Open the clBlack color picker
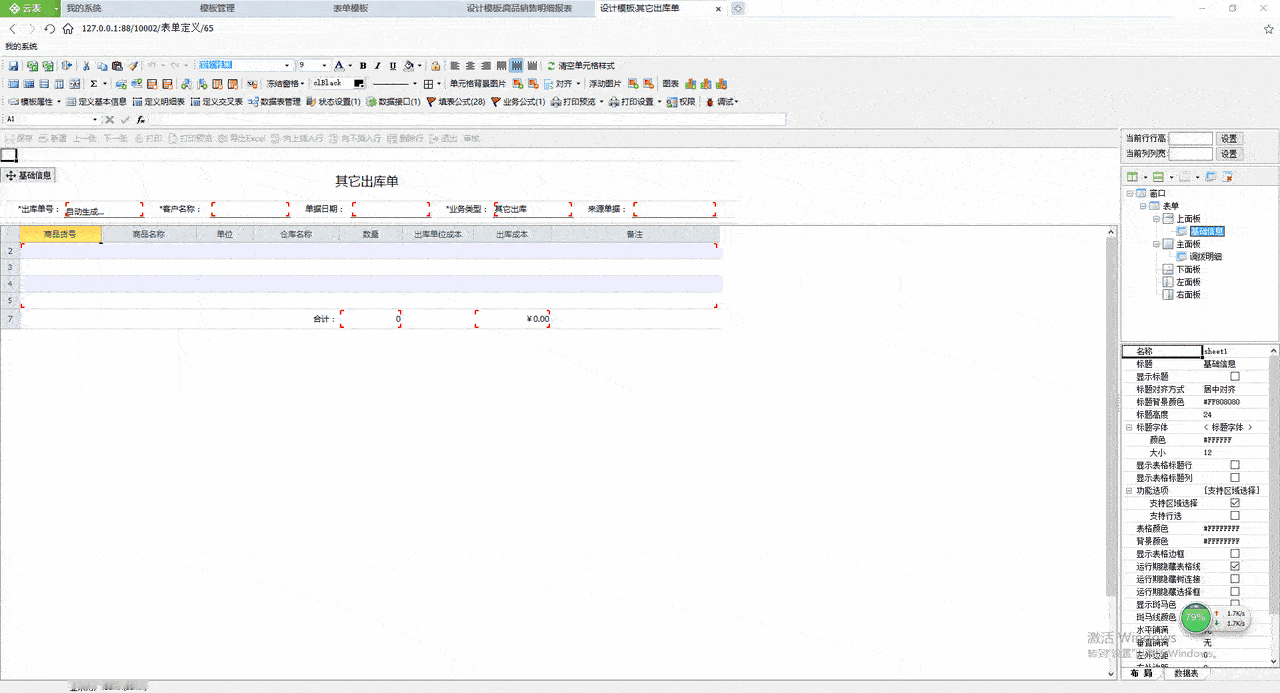 coord(339,84)
